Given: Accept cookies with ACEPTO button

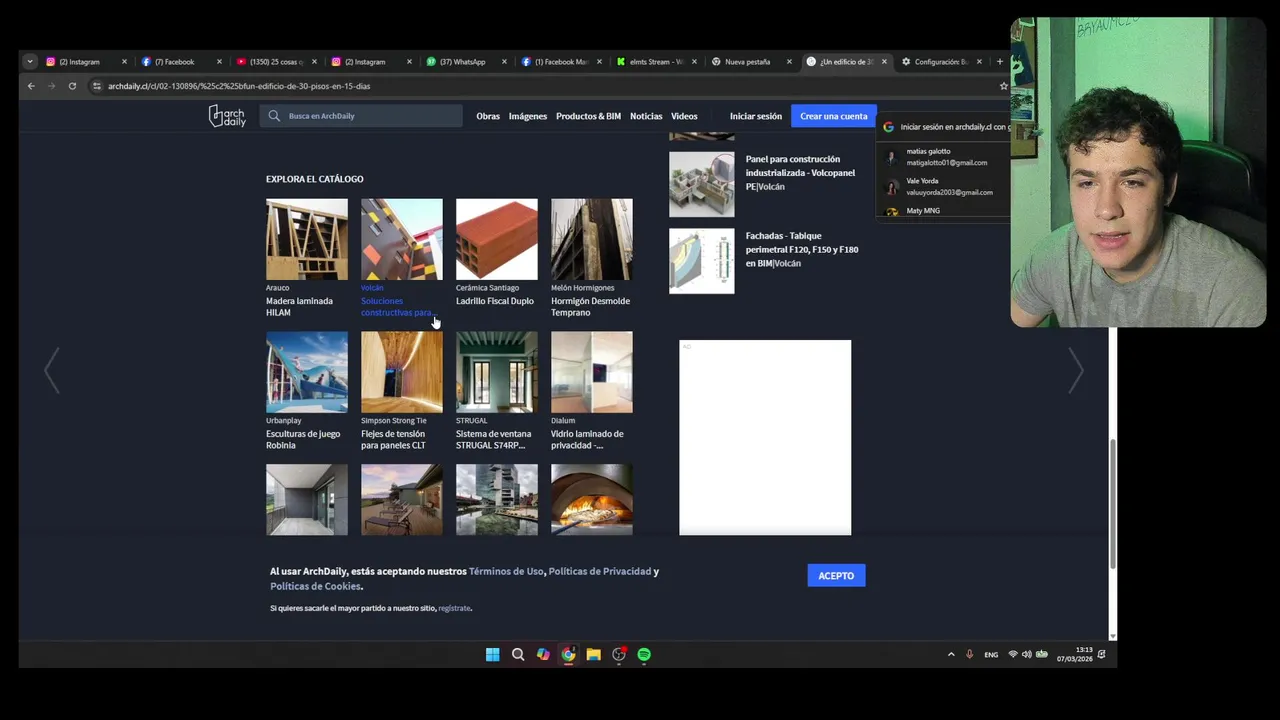Looking at the screenshot, I should (836, 575).
